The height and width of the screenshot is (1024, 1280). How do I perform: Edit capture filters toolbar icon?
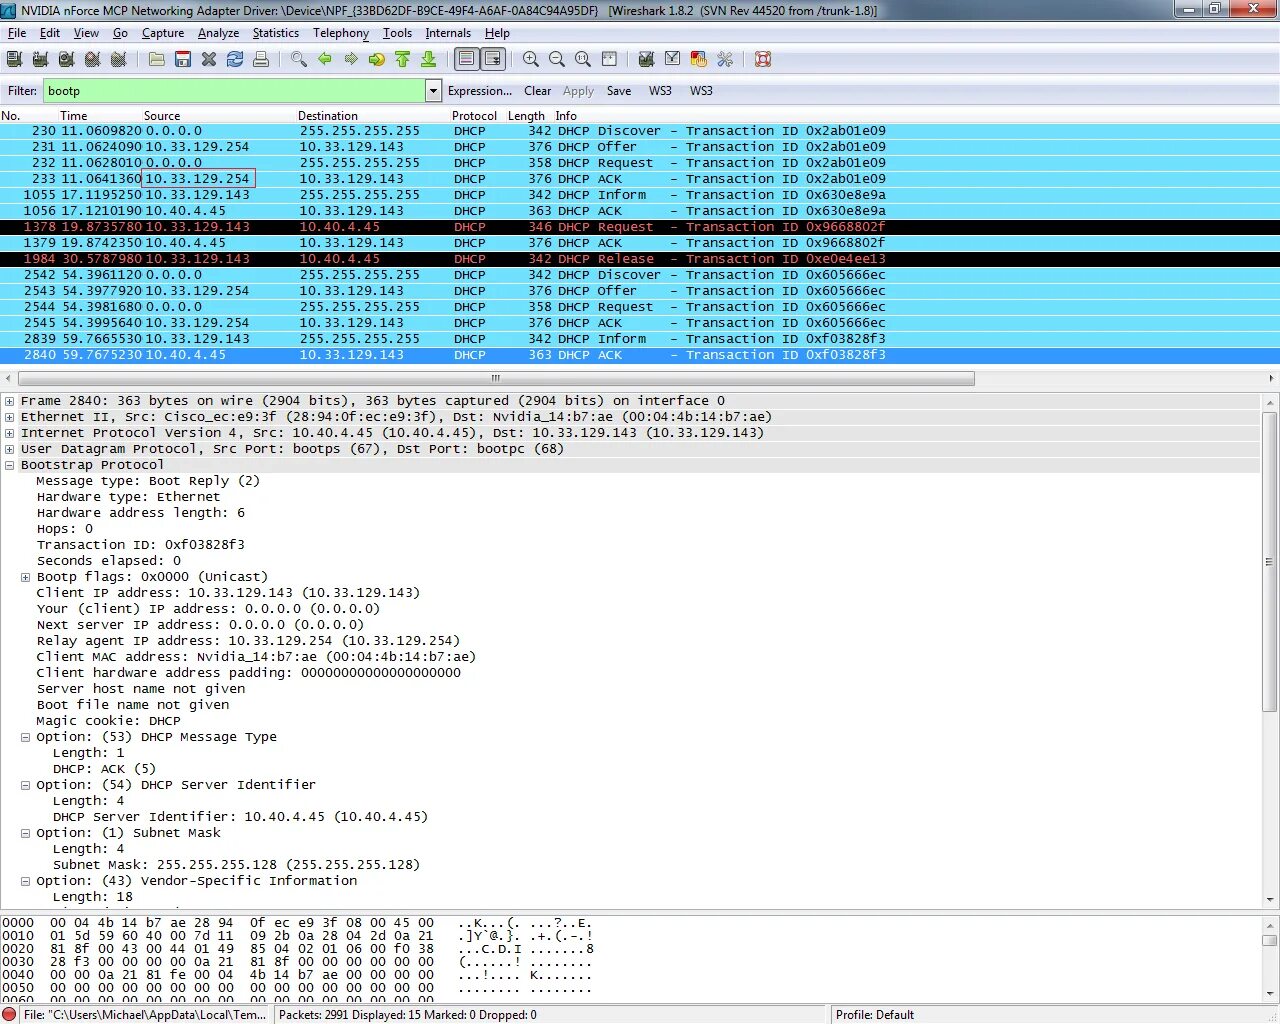point(647,59)
